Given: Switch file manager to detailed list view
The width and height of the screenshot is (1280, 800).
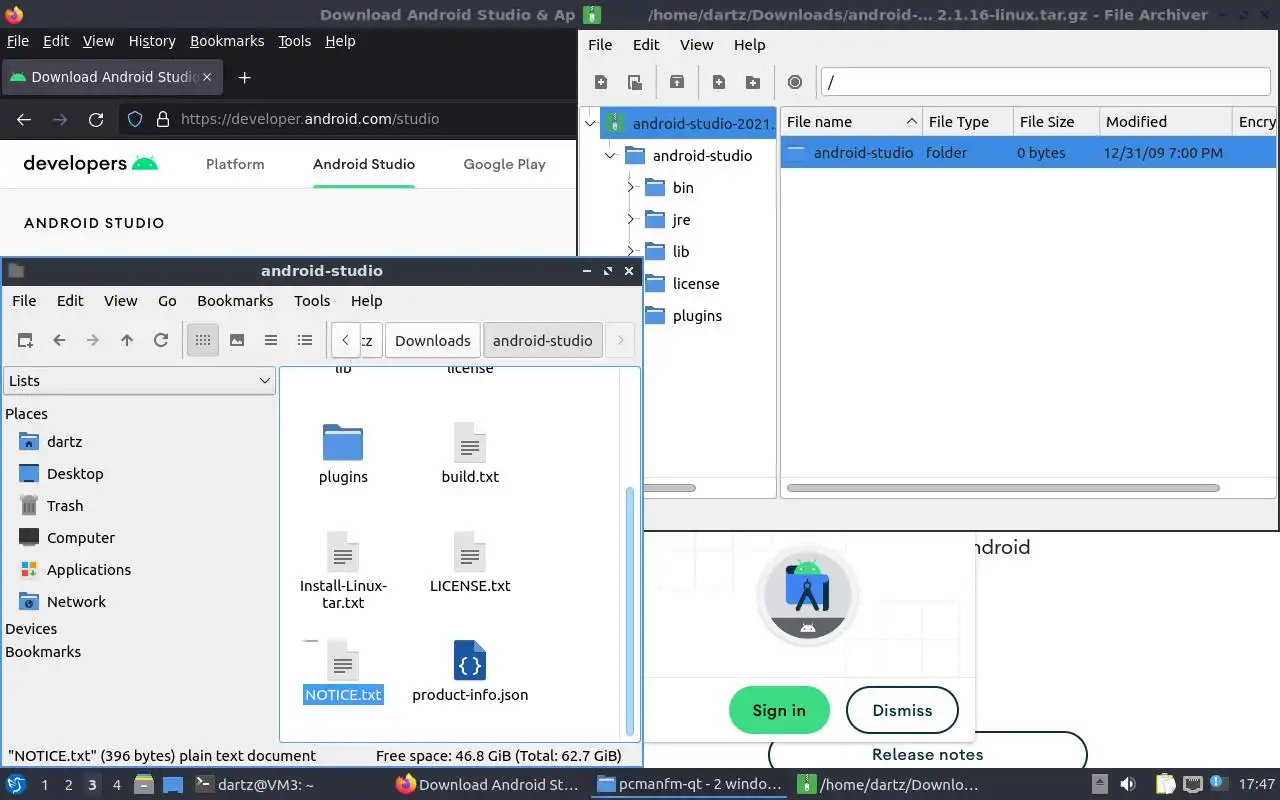Looking at the screenshot, I should (305, 340).
